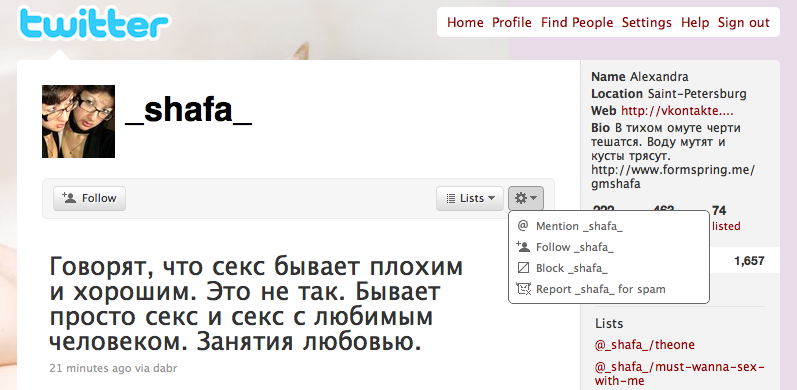The height and width of the screenshot is (390, 797).
Task: Click the _shafa_ username heading
Action: tap(189, 111)
